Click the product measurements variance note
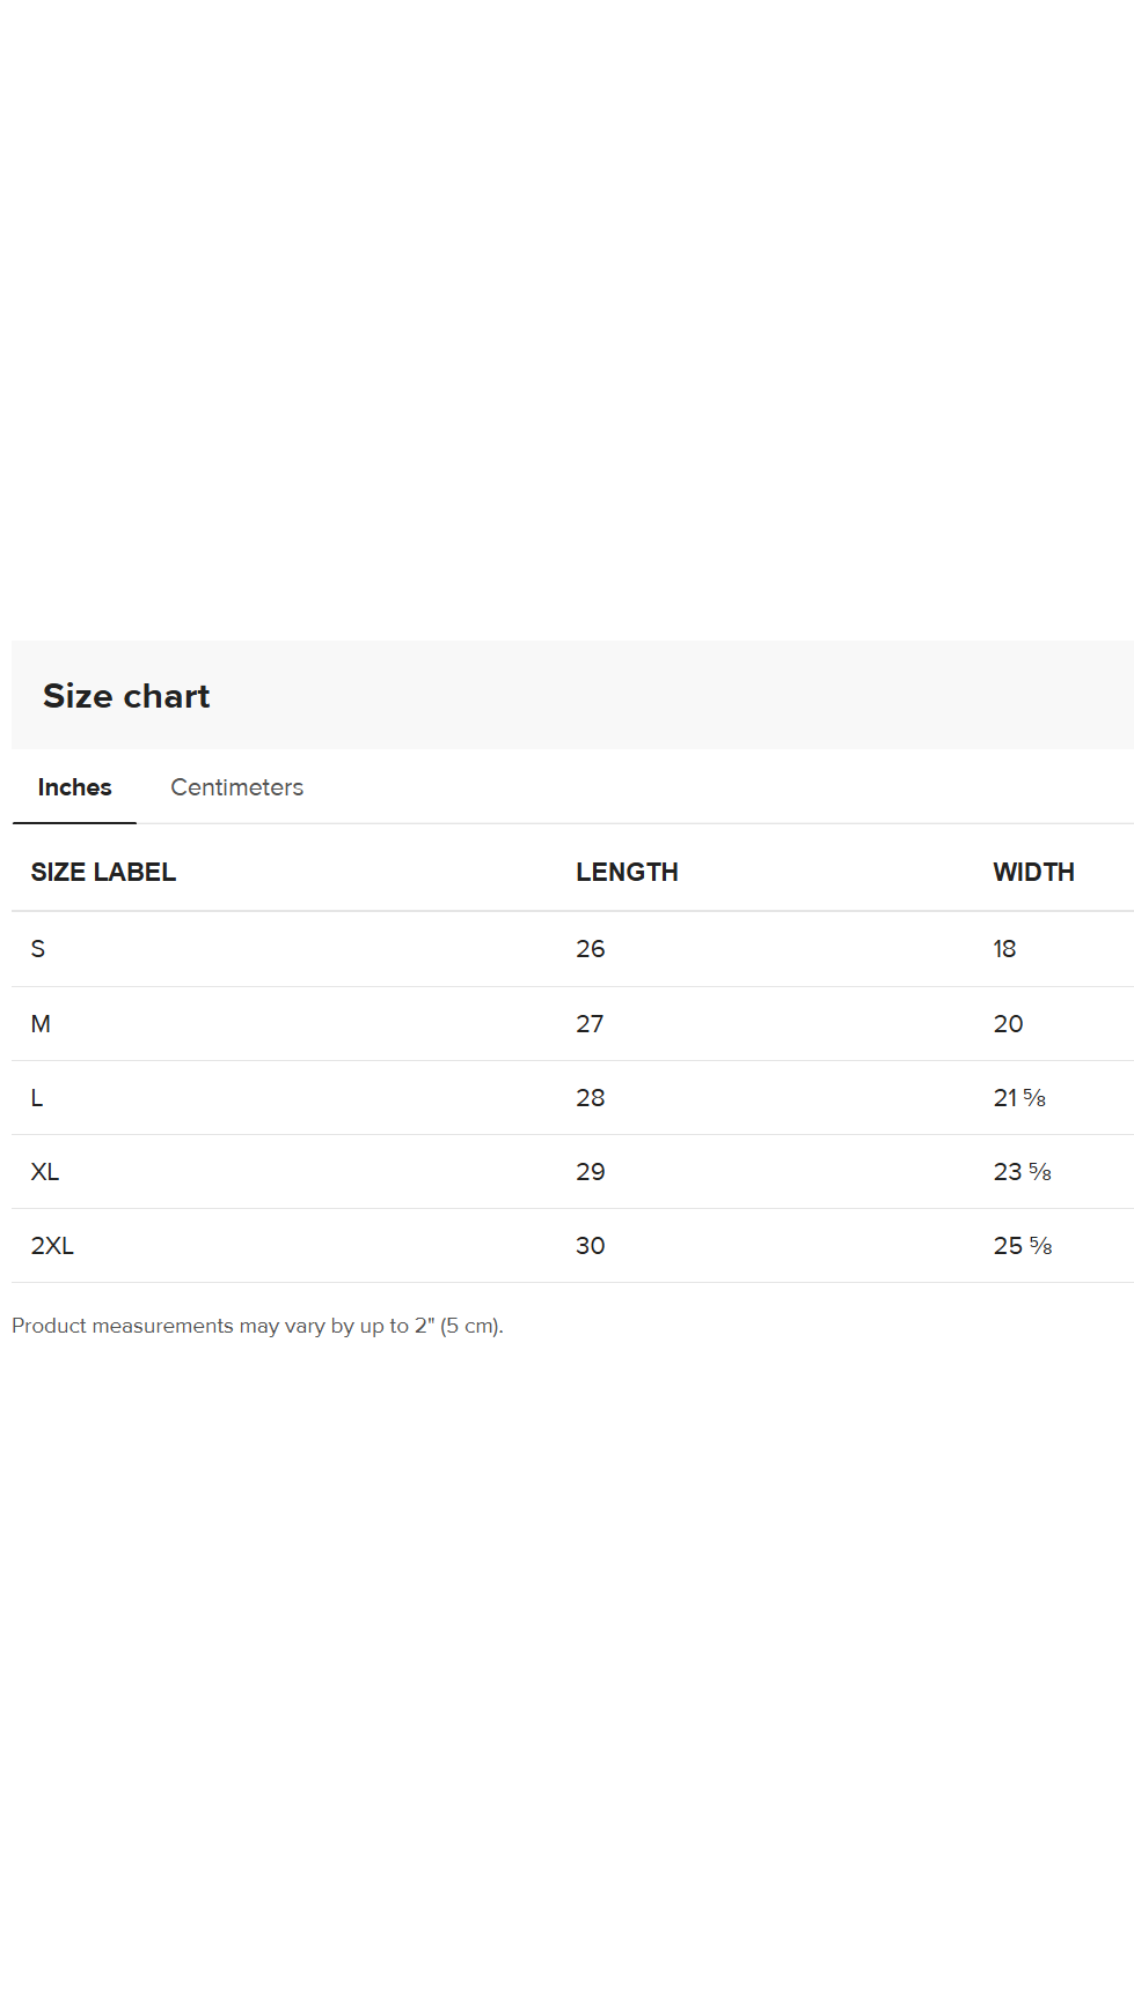 coord(257,1326)
